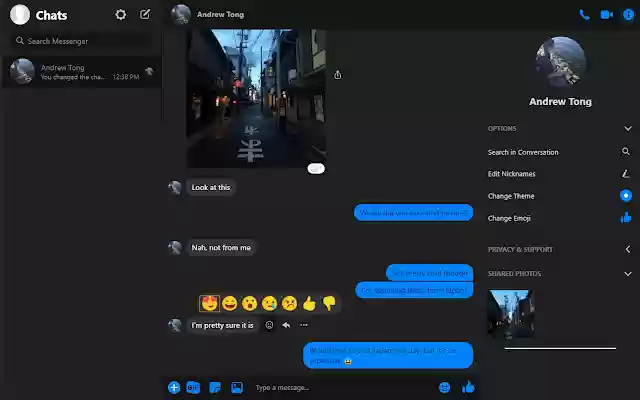Expand the Privacy & Support section
Screen dimensions: 640x400
pos(628,249)
